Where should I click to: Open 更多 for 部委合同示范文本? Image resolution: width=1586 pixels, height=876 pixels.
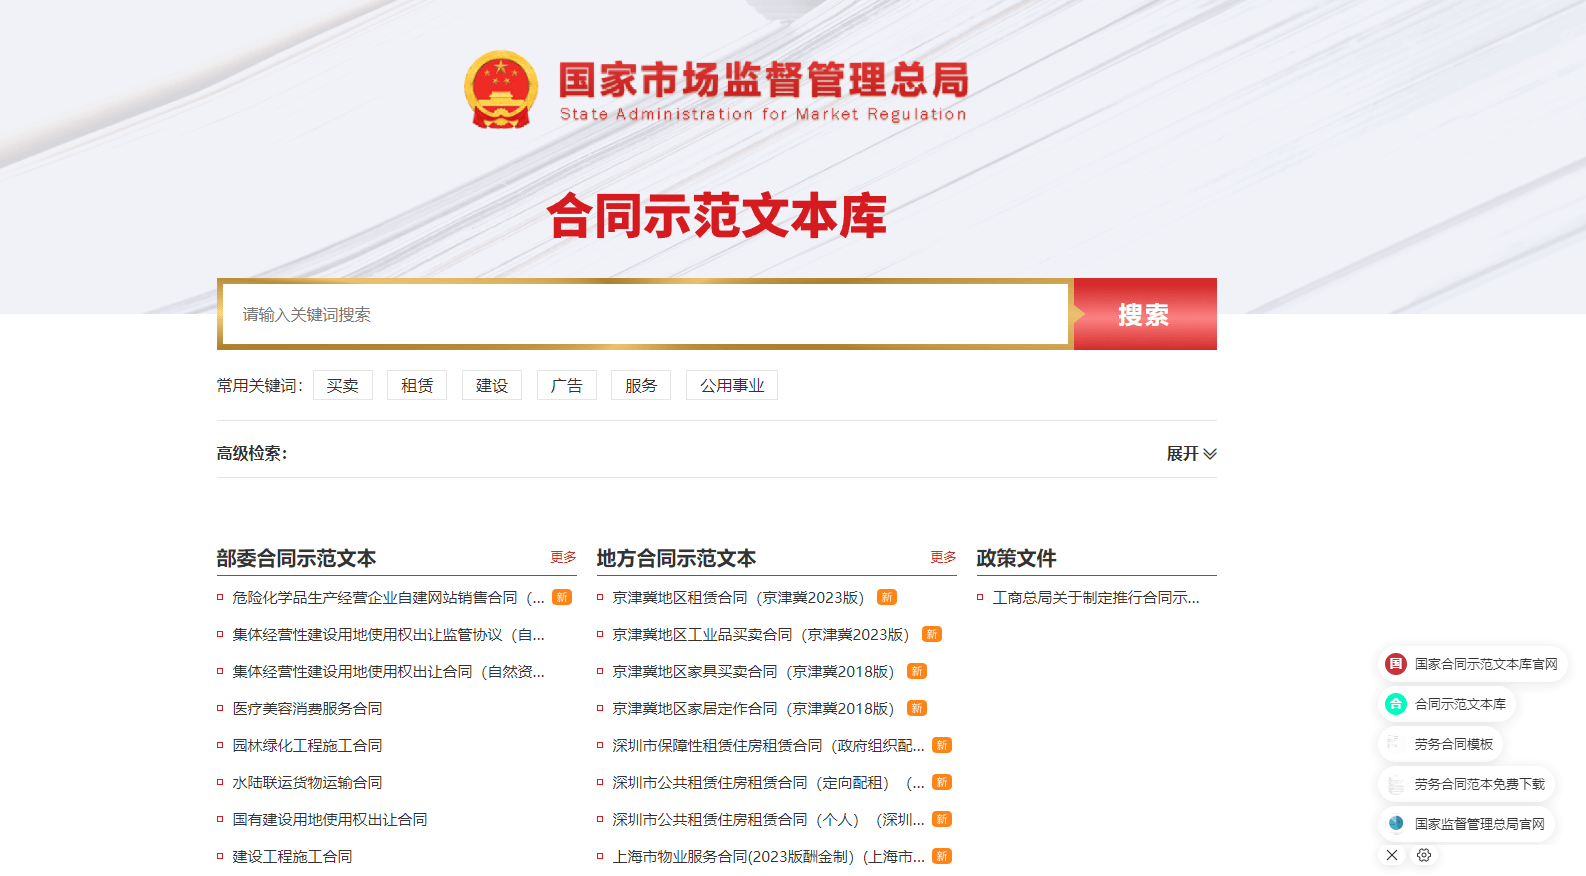[563, 557]
